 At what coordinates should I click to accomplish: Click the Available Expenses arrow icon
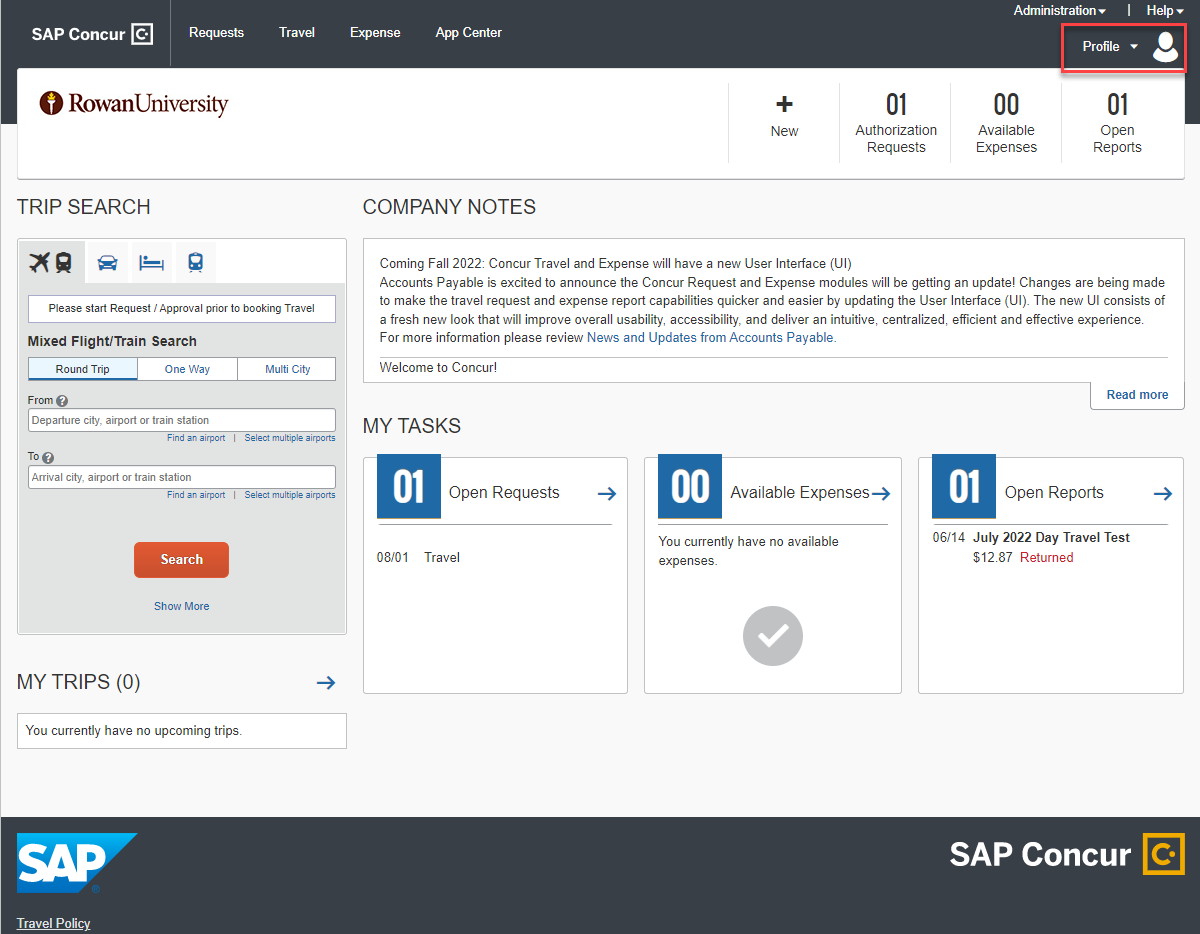tap(881, 494)
